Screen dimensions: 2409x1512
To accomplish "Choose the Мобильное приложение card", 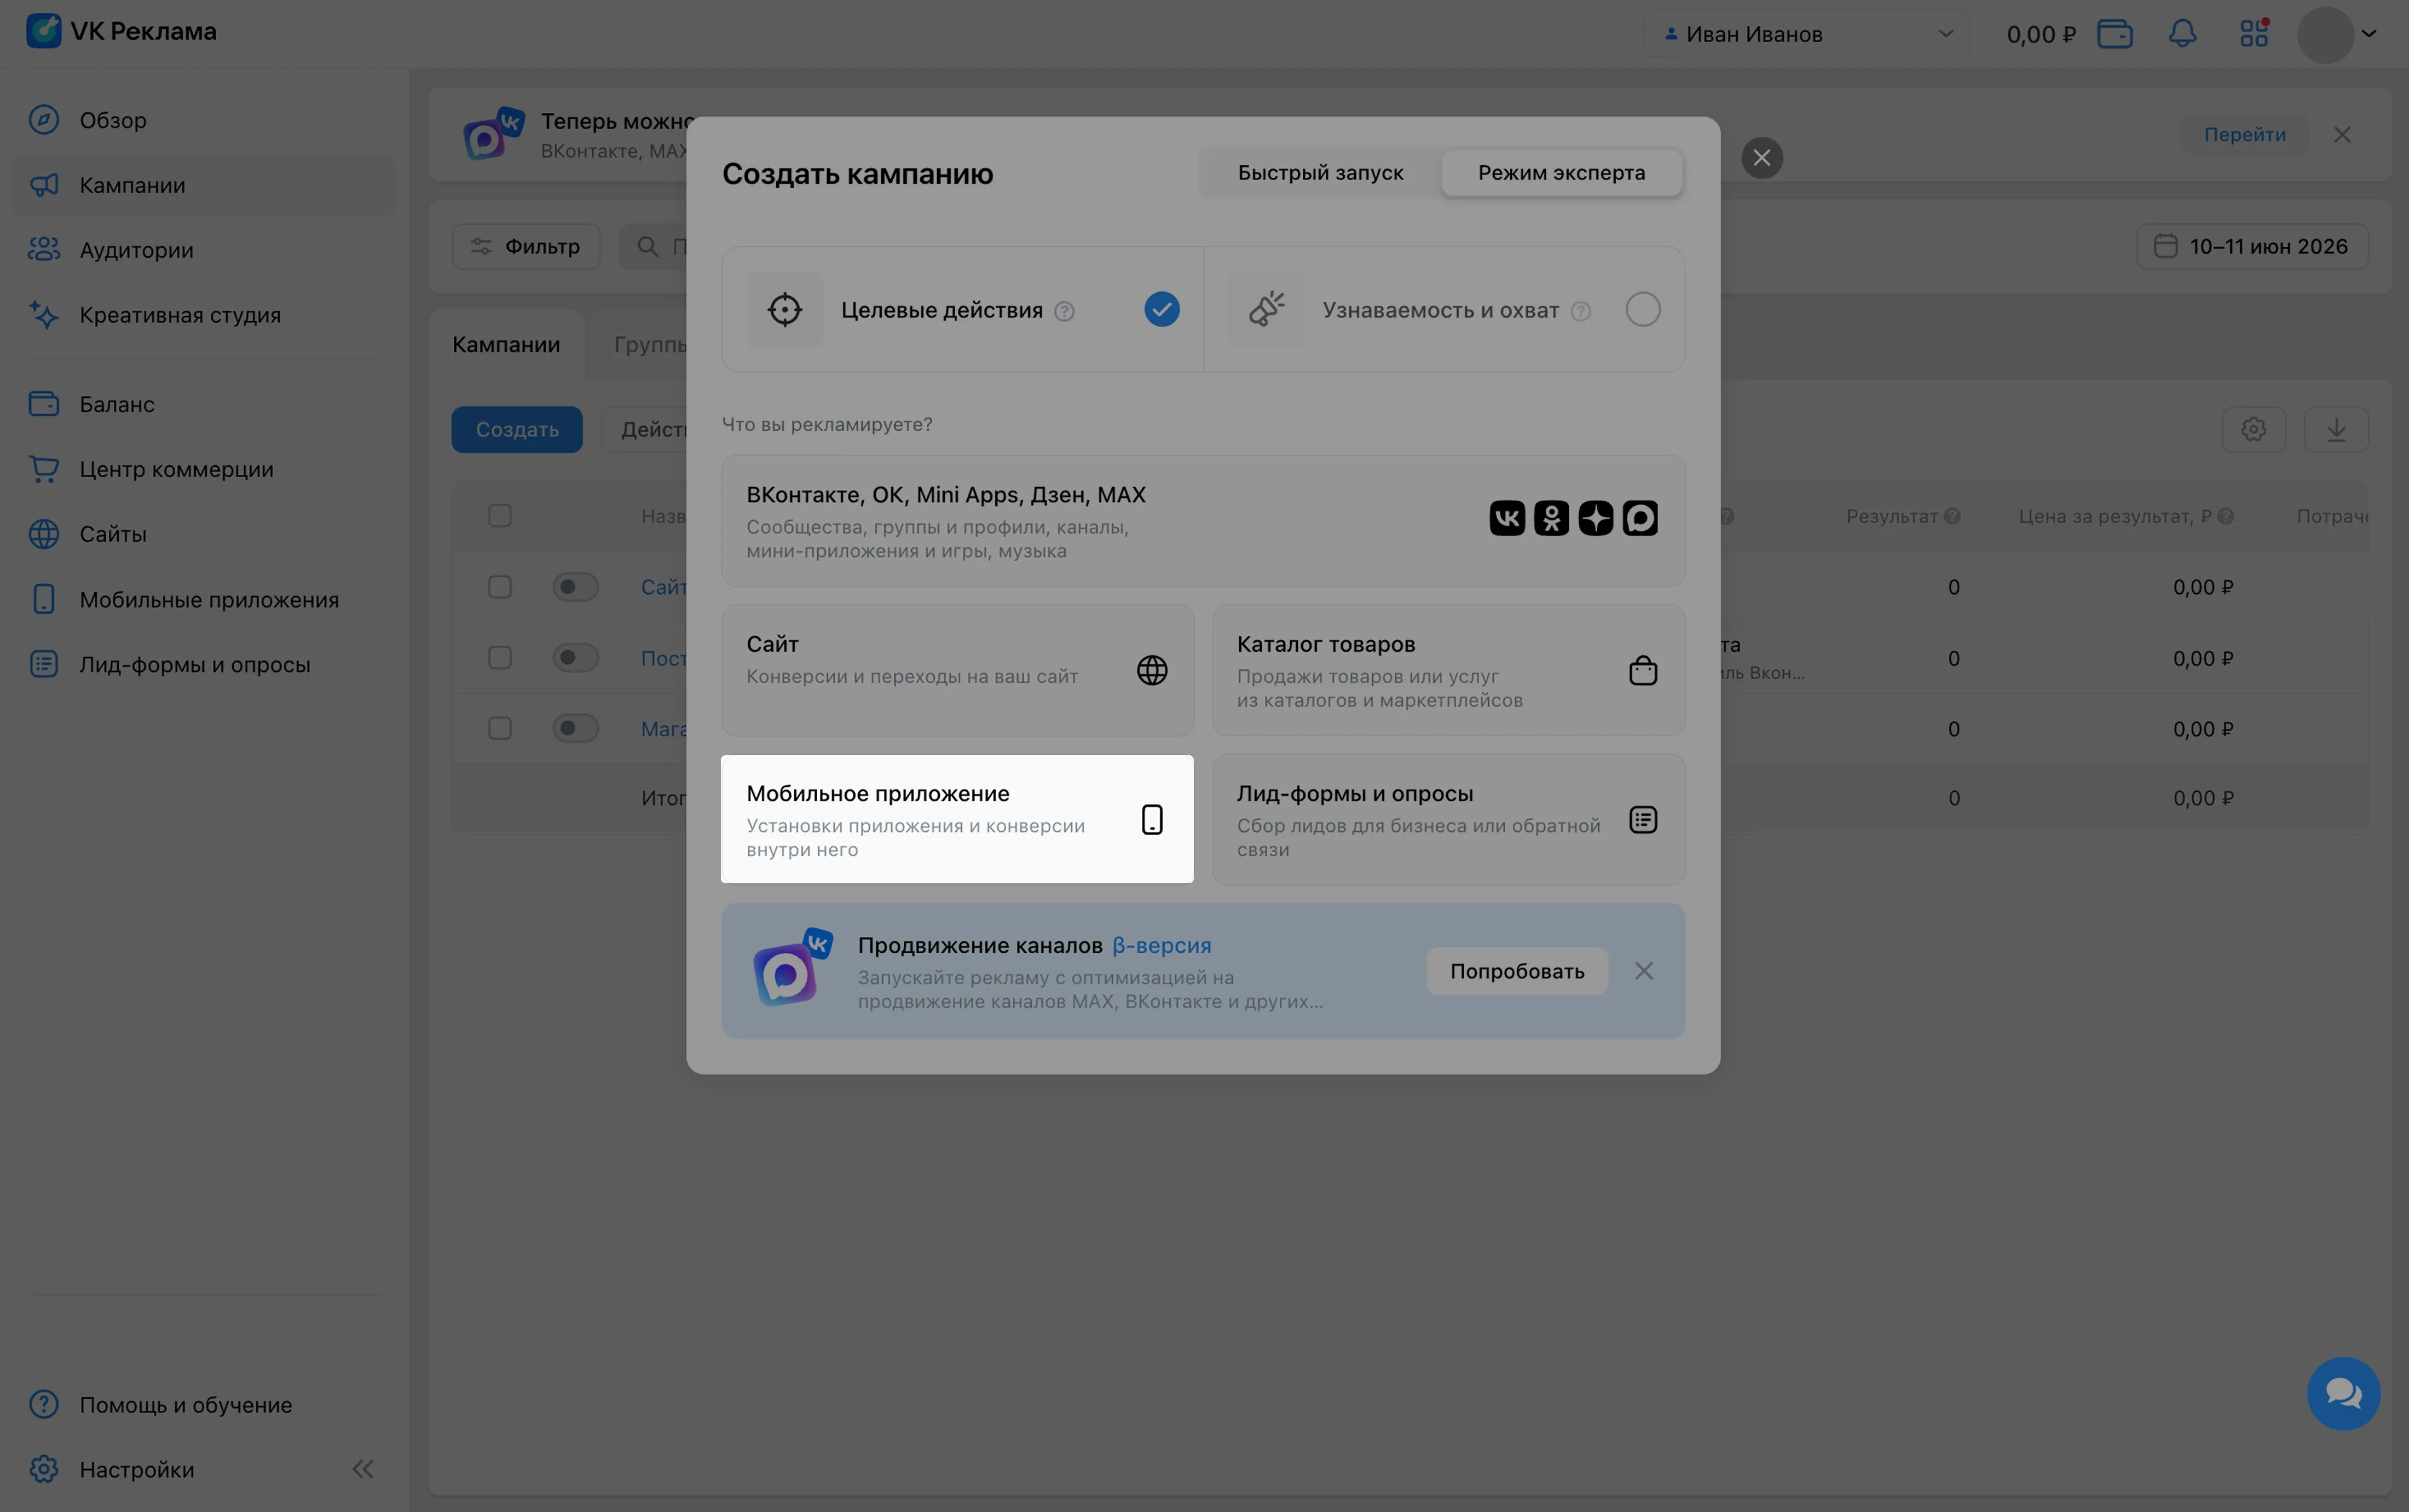I will (x=957, y=820).
